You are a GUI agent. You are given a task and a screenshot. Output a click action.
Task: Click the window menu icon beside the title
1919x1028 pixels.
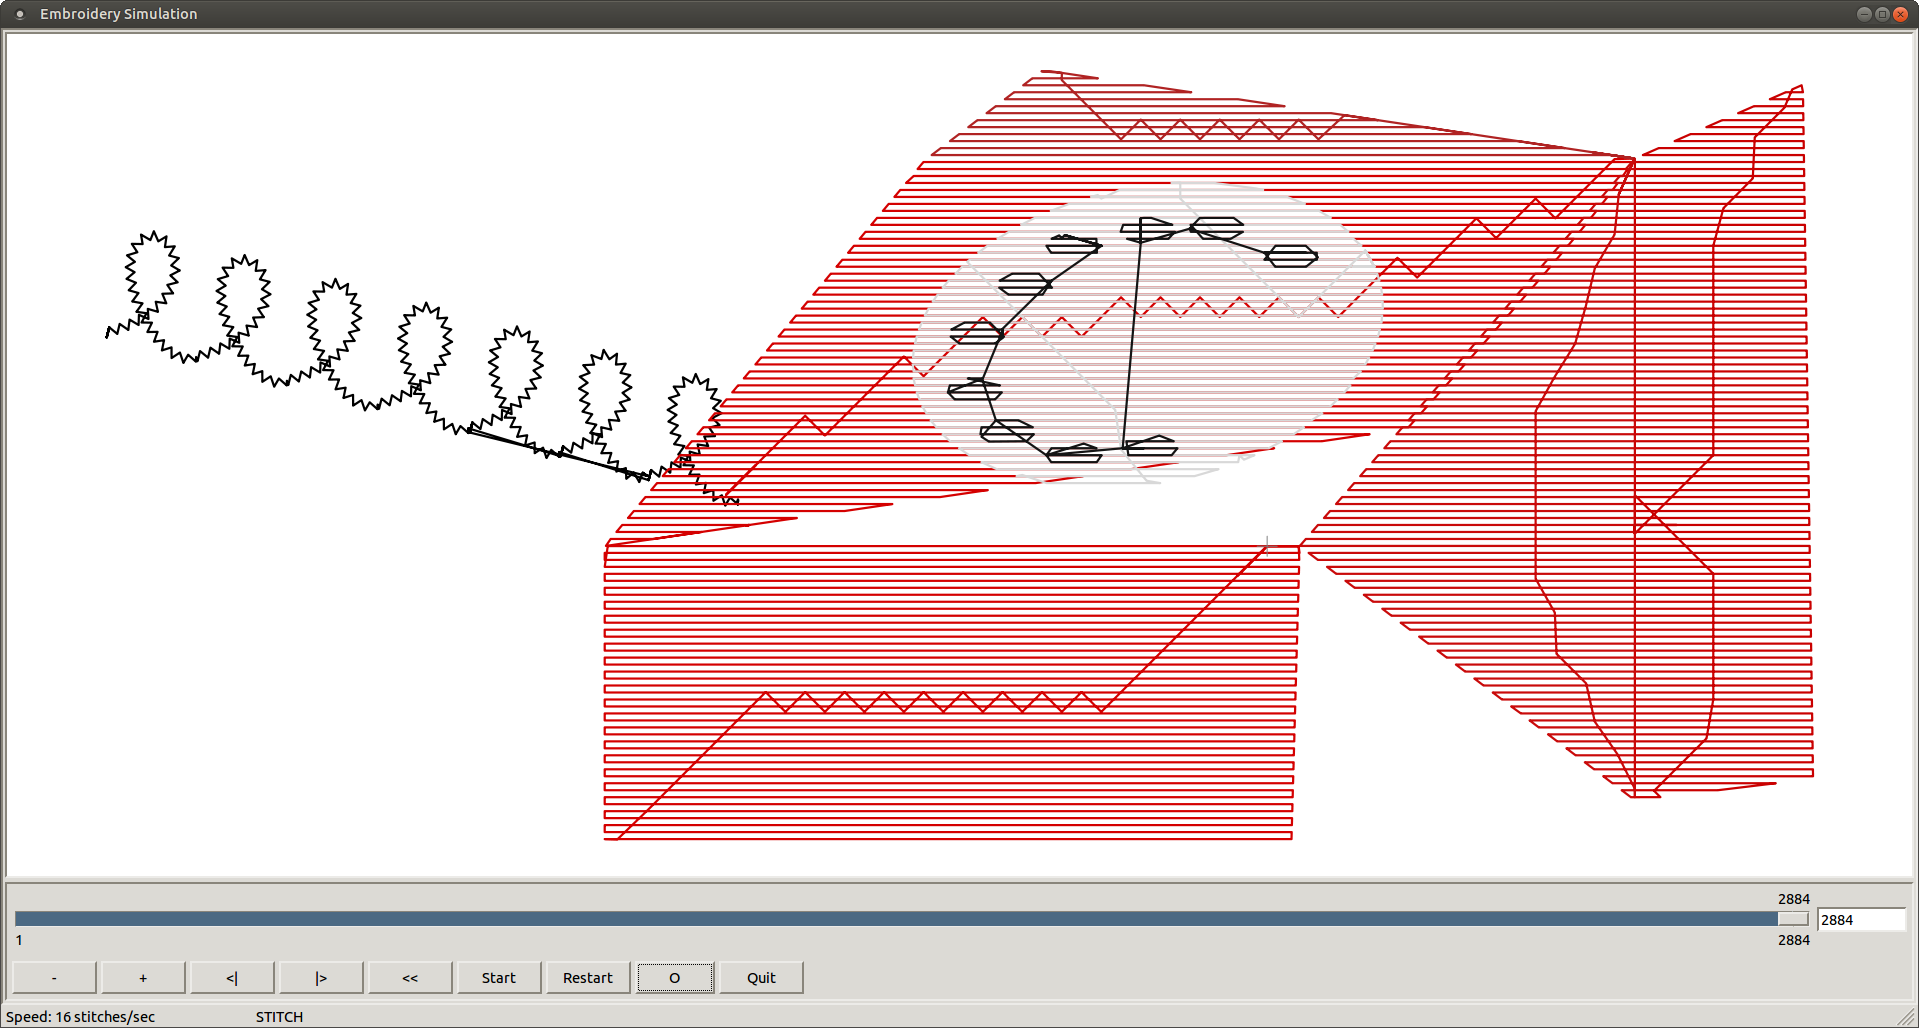click(20, 14)
